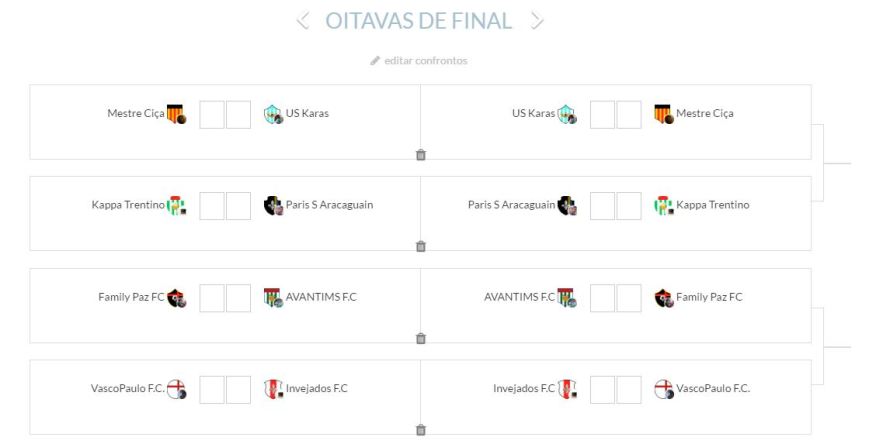This screenshot has height=444, width=869.
Task: Click US Karas home score box, second leg
Action: 602,114
